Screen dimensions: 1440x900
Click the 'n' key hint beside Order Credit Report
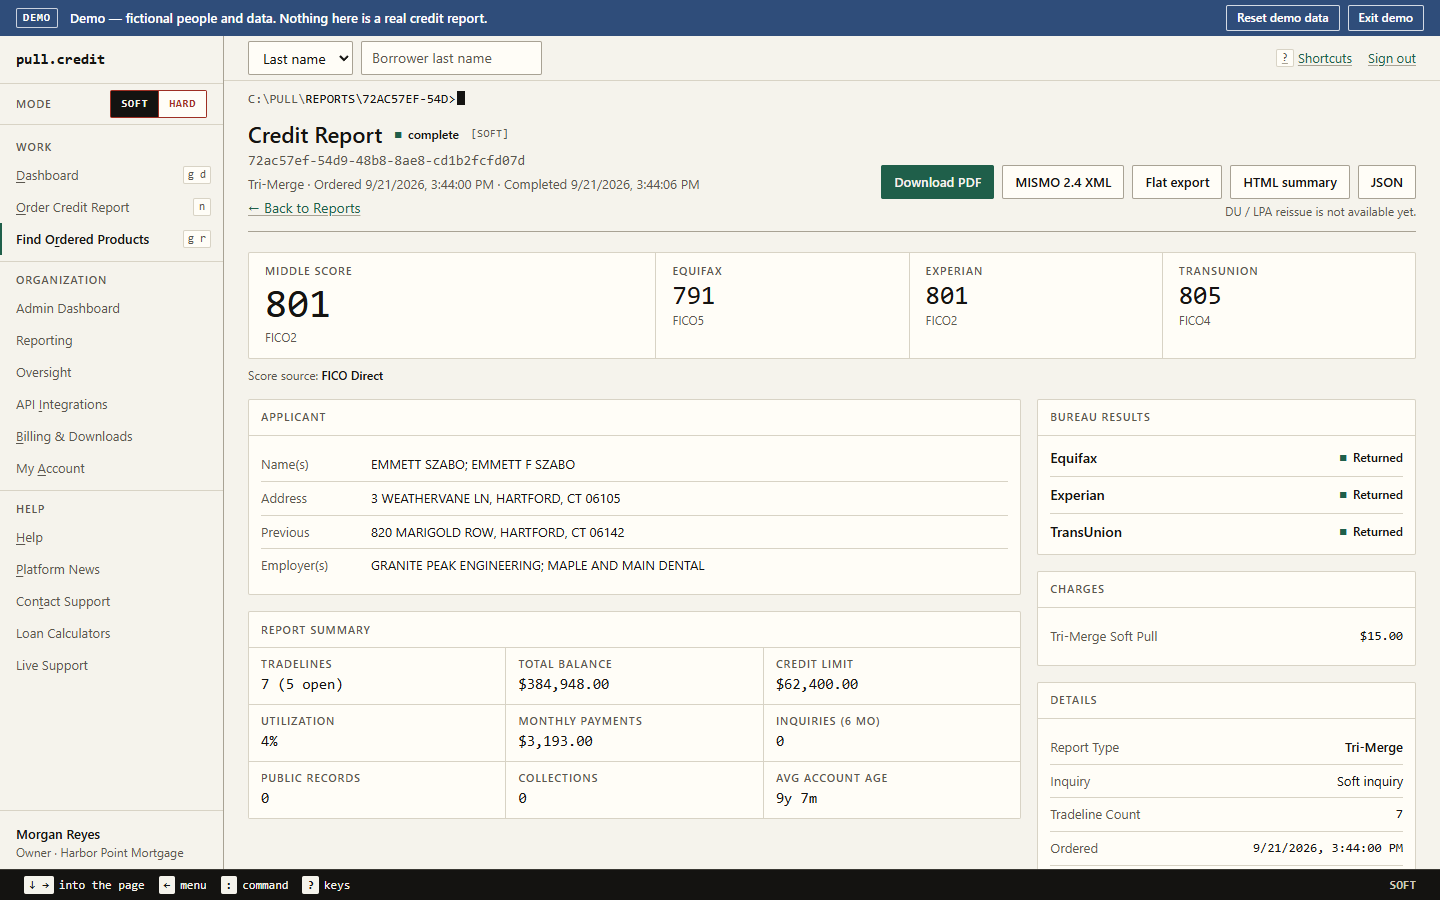coord(202,207)
